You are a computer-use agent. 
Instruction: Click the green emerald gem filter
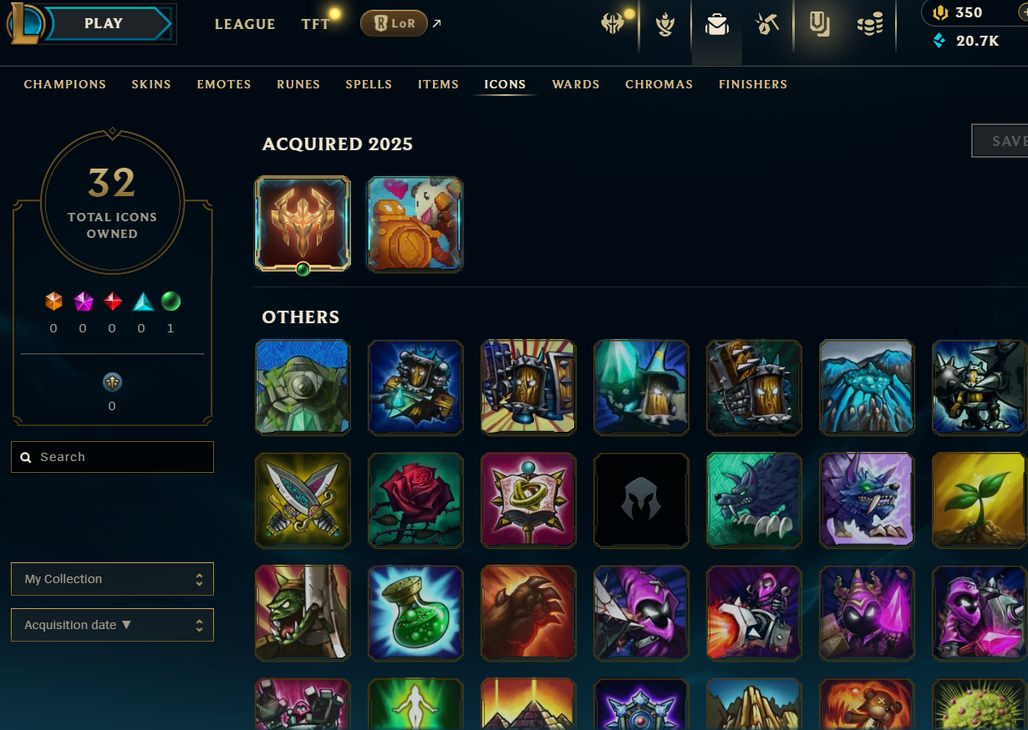point(170,301)
